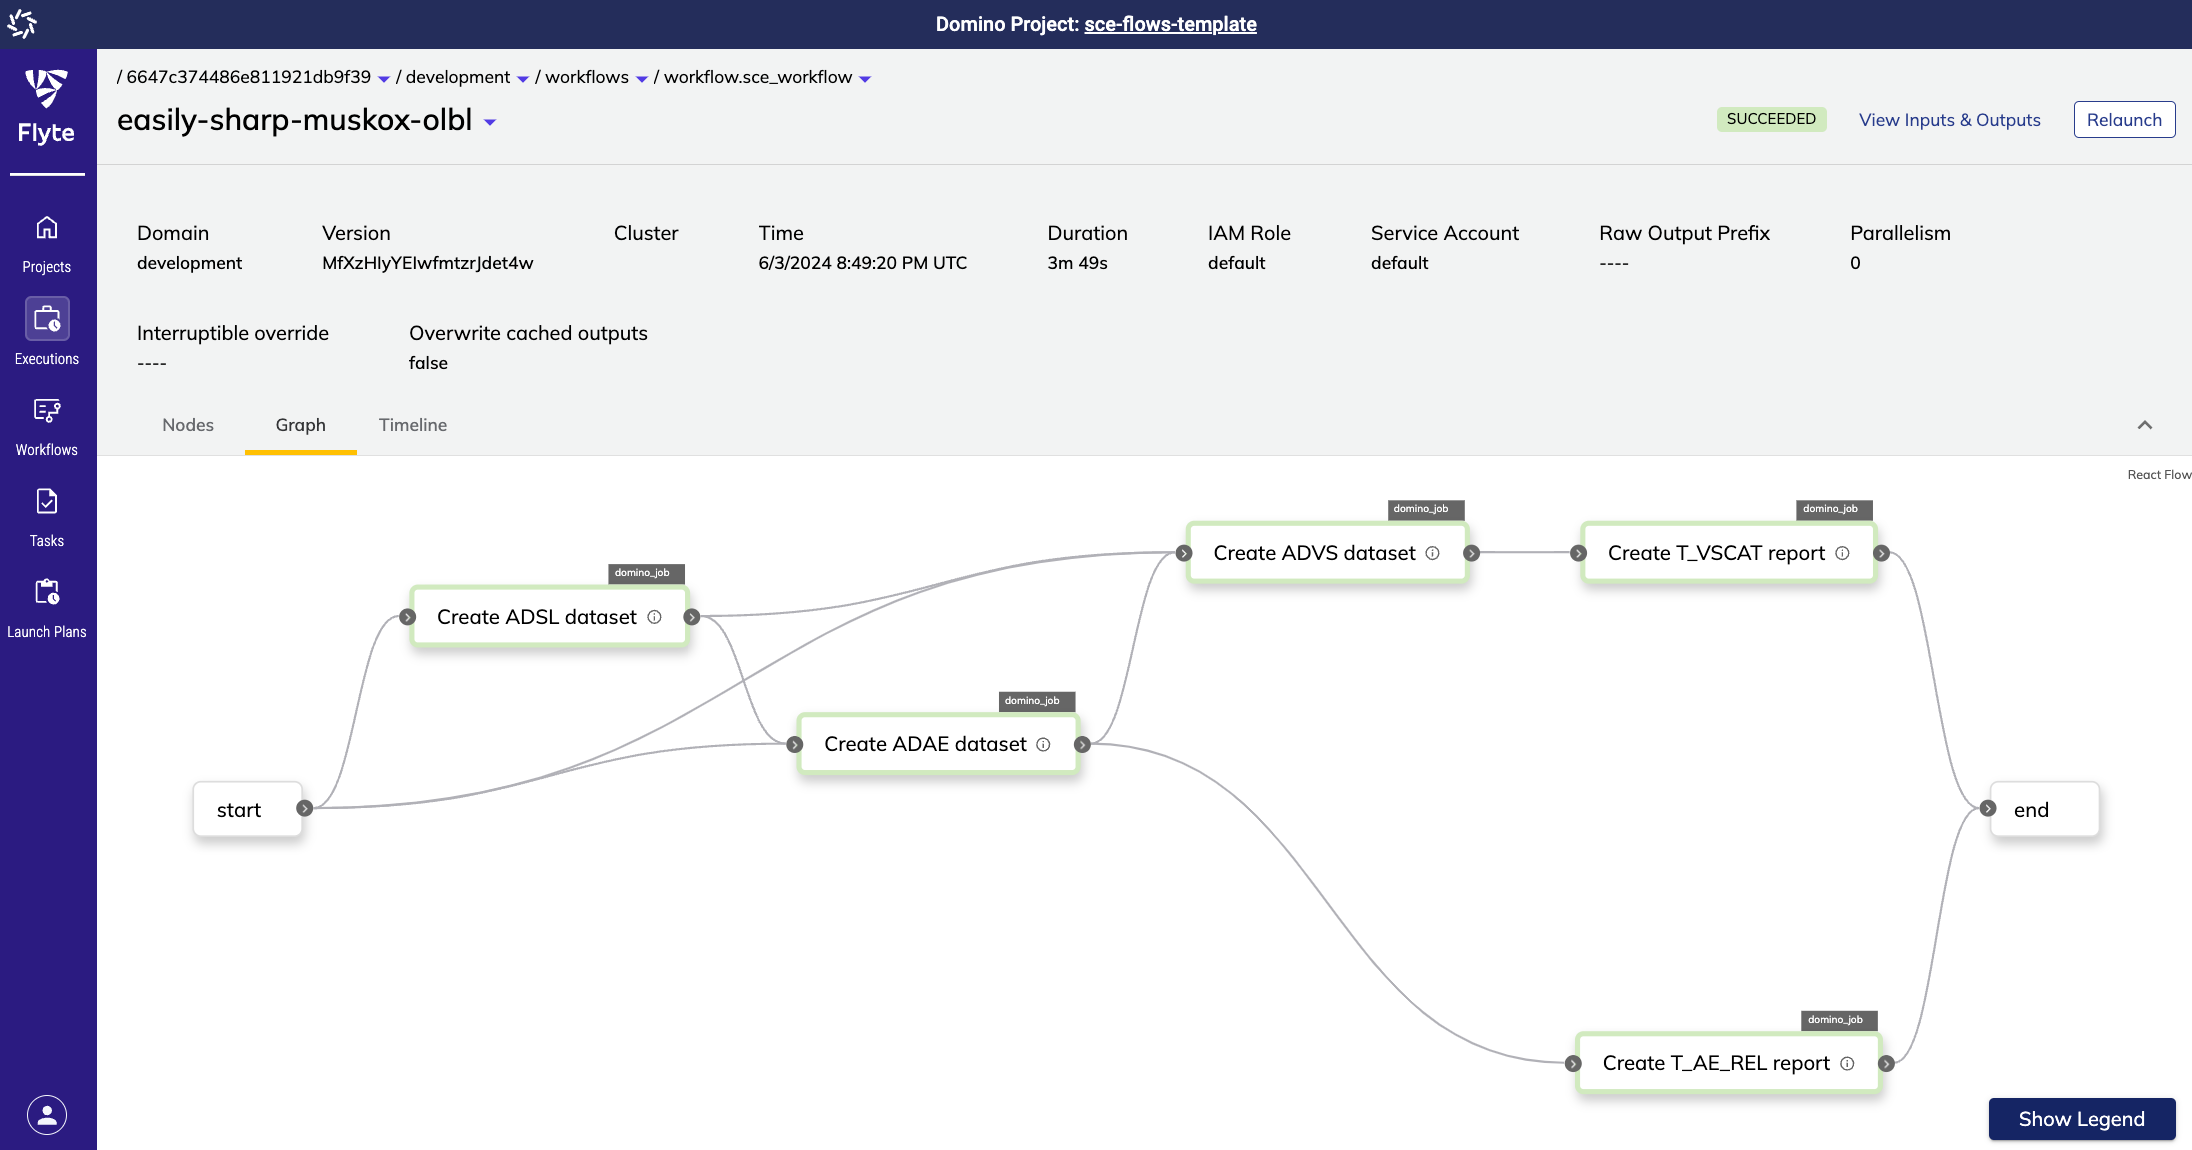Click the user profile icon at bottom
Image resolution: width=2192 pixels, height=1150 pixels.
(x=46, y=1114)
